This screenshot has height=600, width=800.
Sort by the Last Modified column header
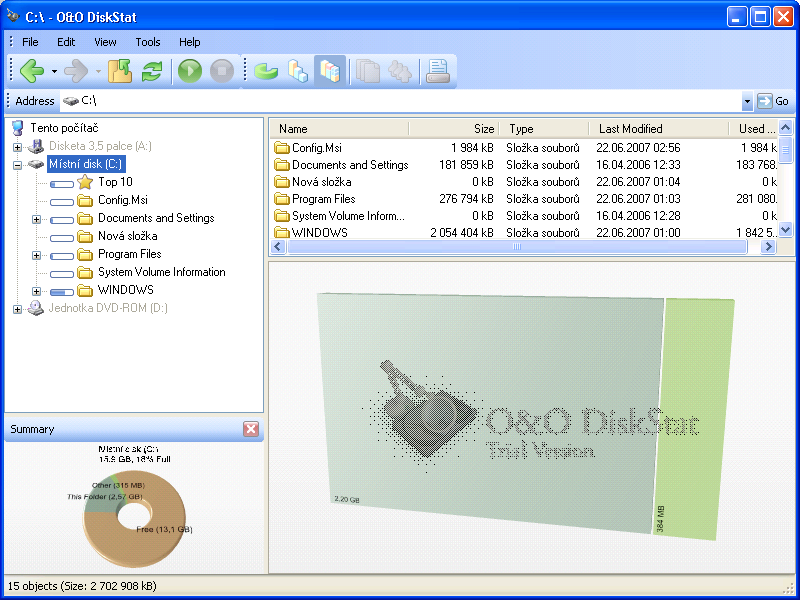[x=659, y=129]
